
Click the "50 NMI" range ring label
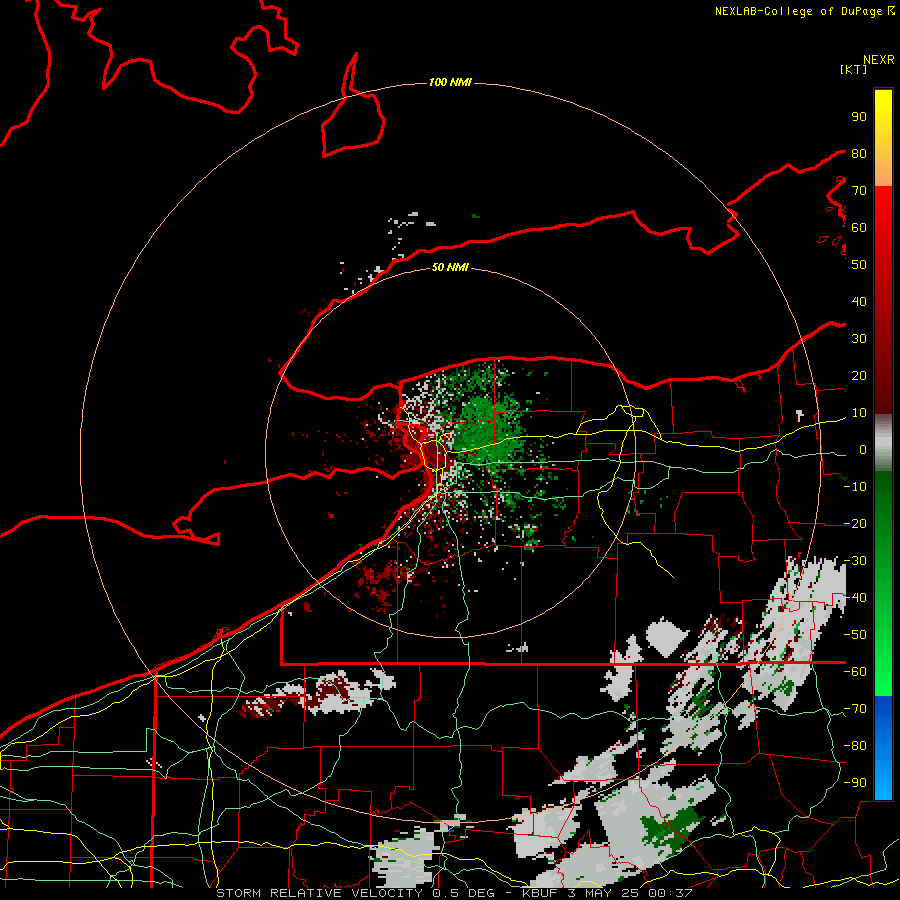coord(450,267)
